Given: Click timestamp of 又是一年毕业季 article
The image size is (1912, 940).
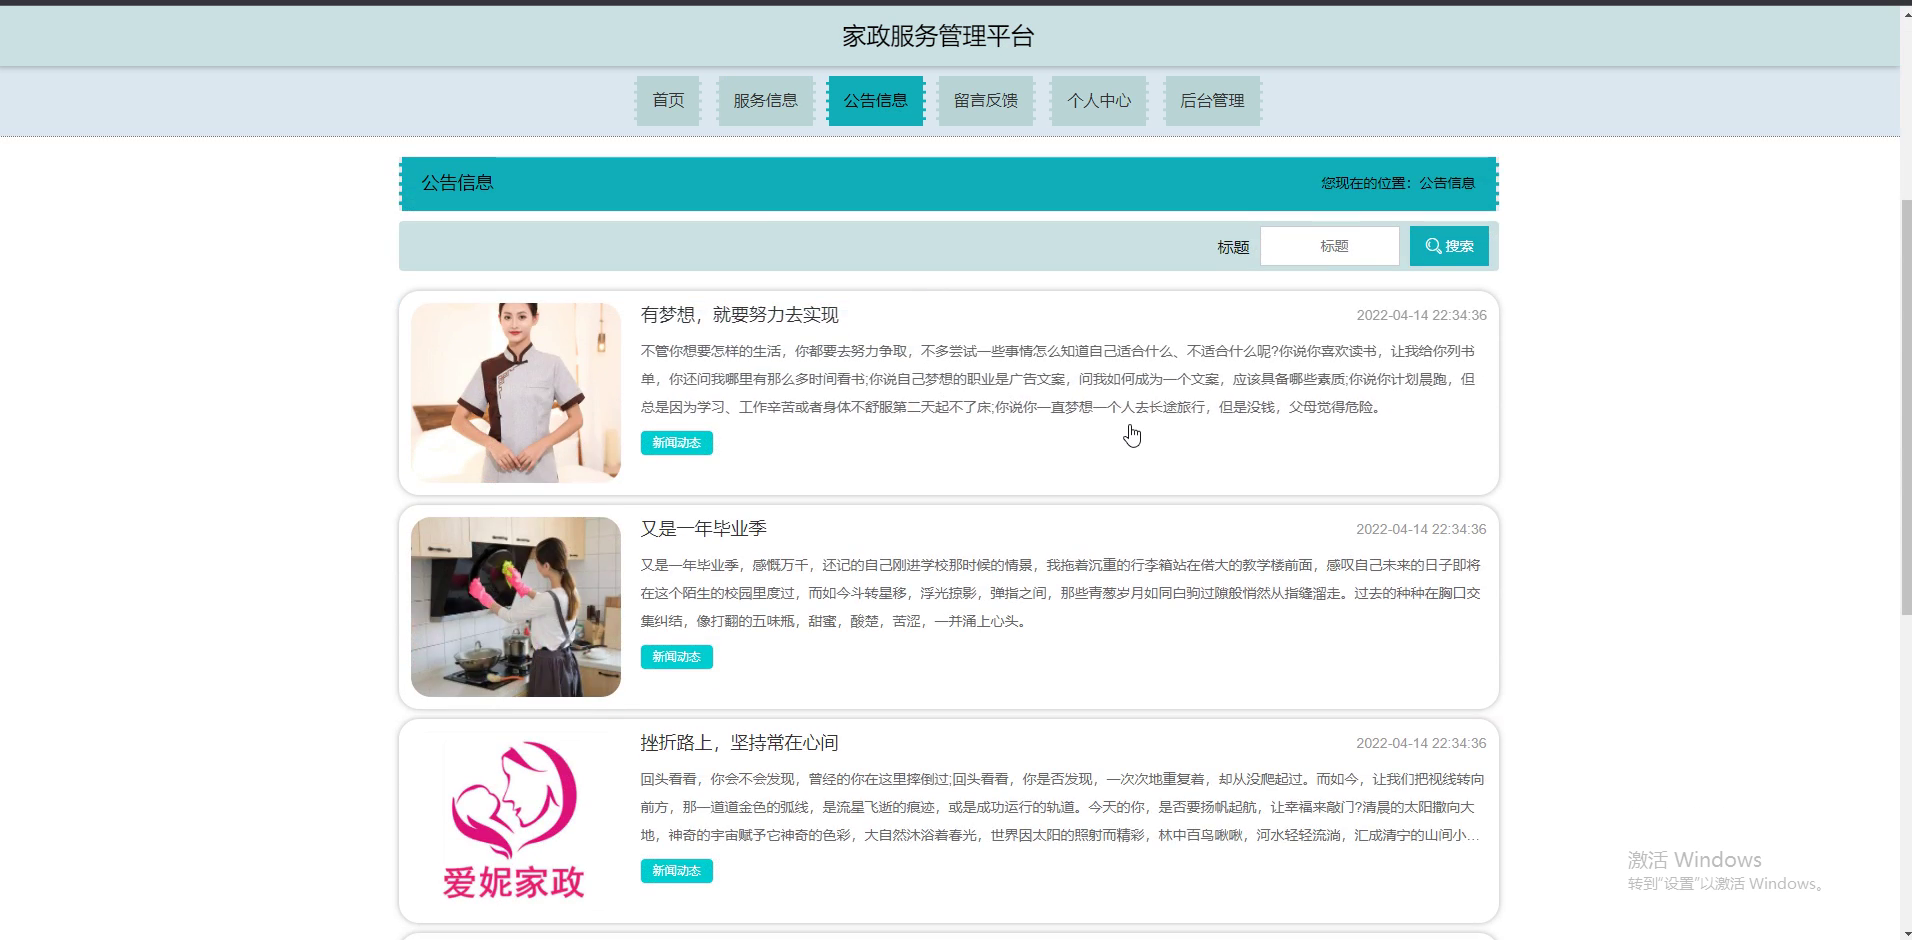Looking at the screenshot, I should [x=1421, y=529].
